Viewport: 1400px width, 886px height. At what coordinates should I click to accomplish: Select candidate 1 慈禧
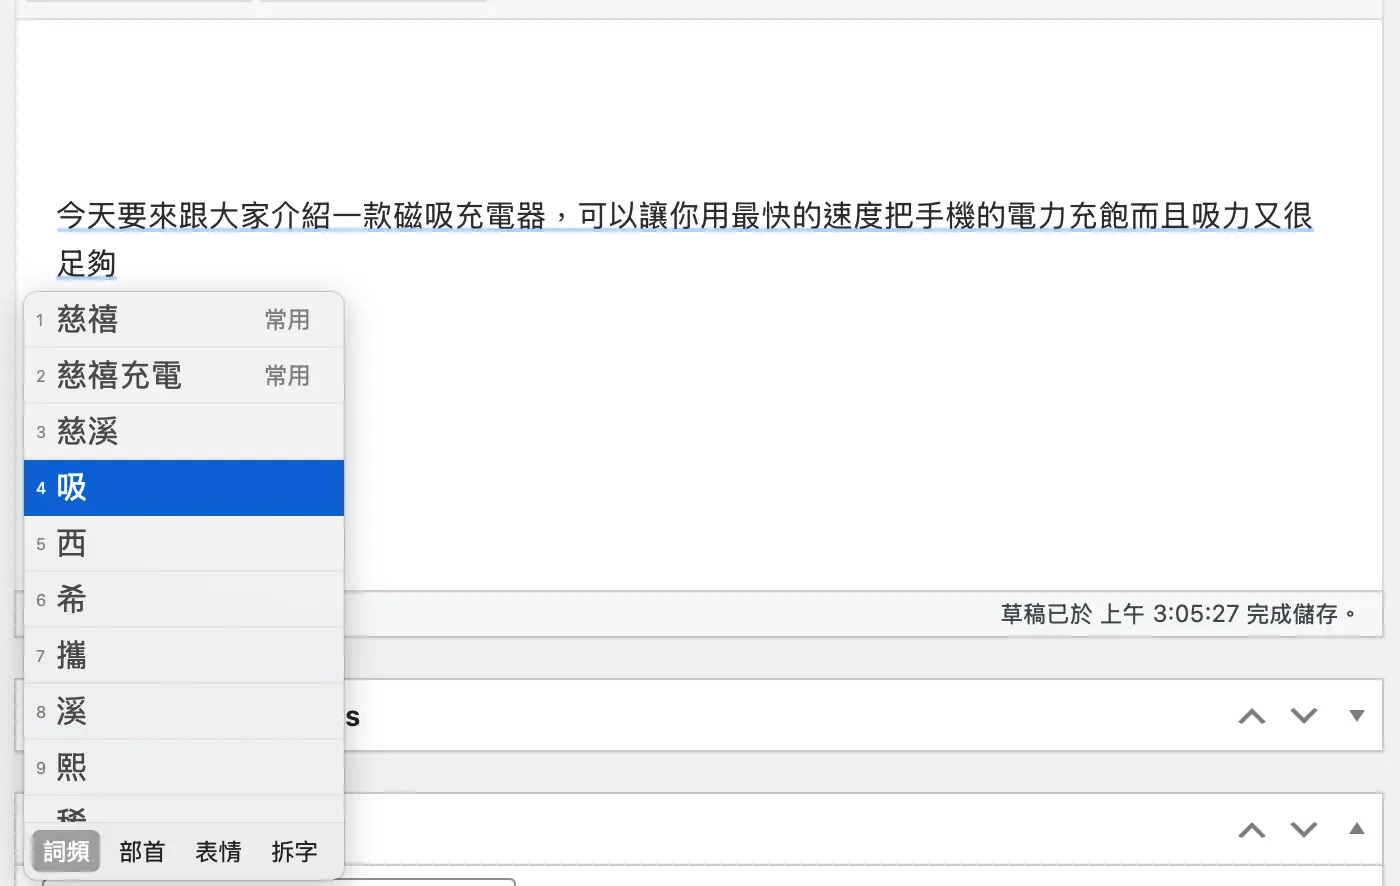(x=184, y=320)
